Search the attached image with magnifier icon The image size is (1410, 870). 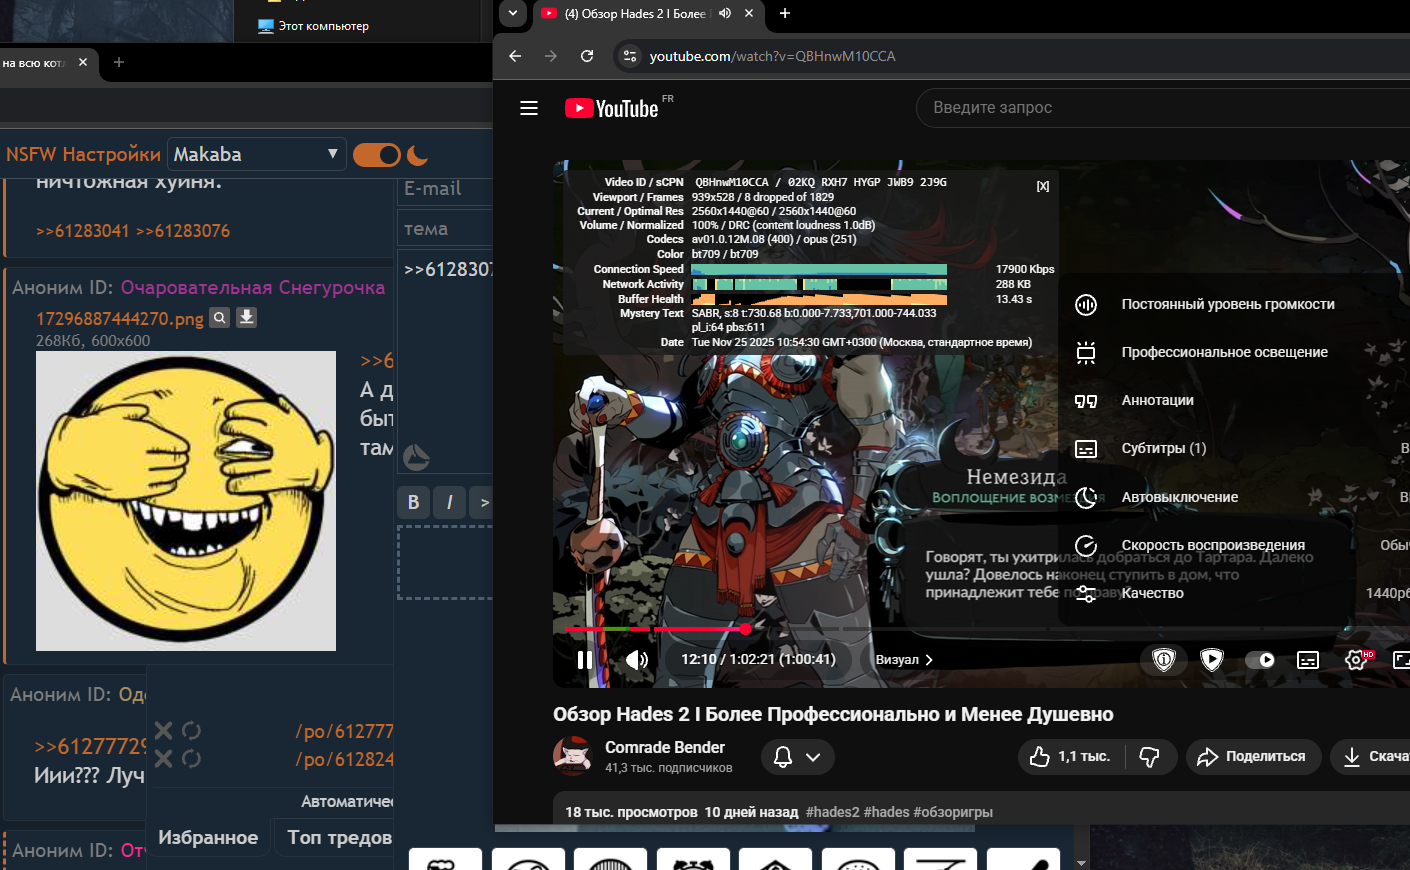click(220, 318)
